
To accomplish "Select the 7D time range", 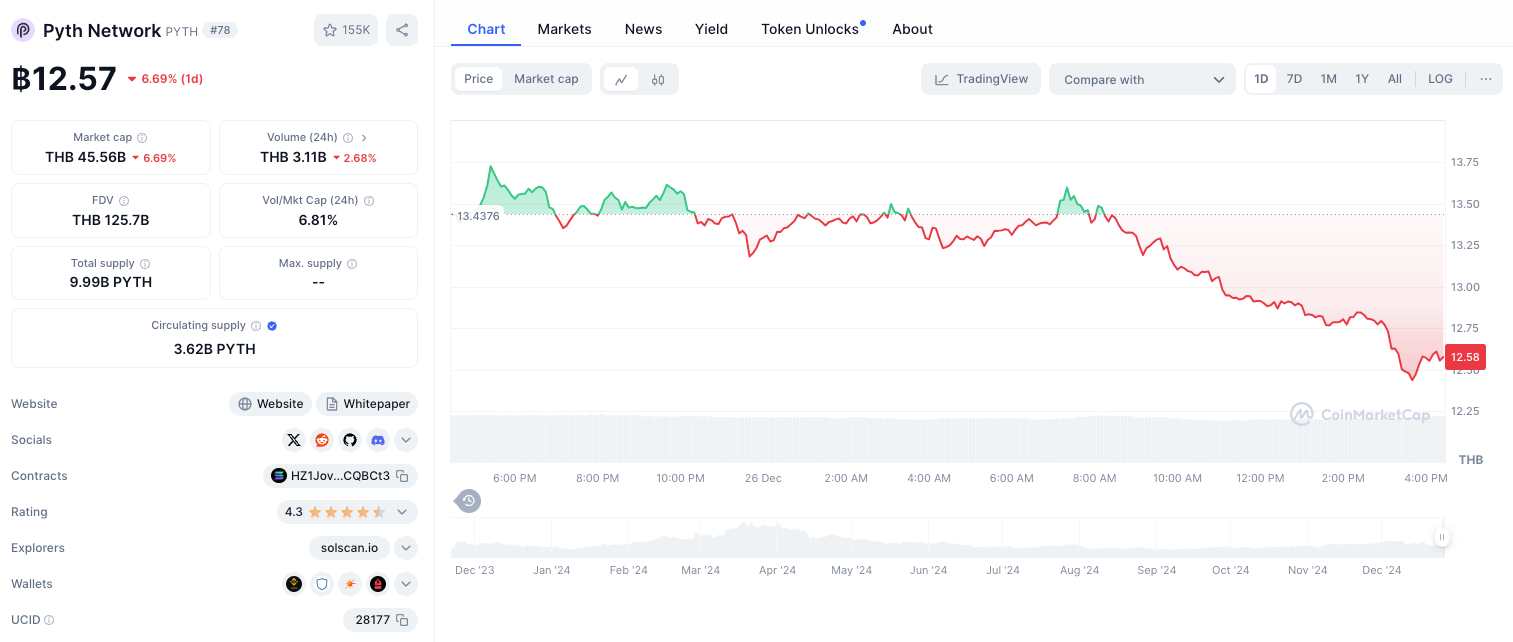I will 1294,79.
